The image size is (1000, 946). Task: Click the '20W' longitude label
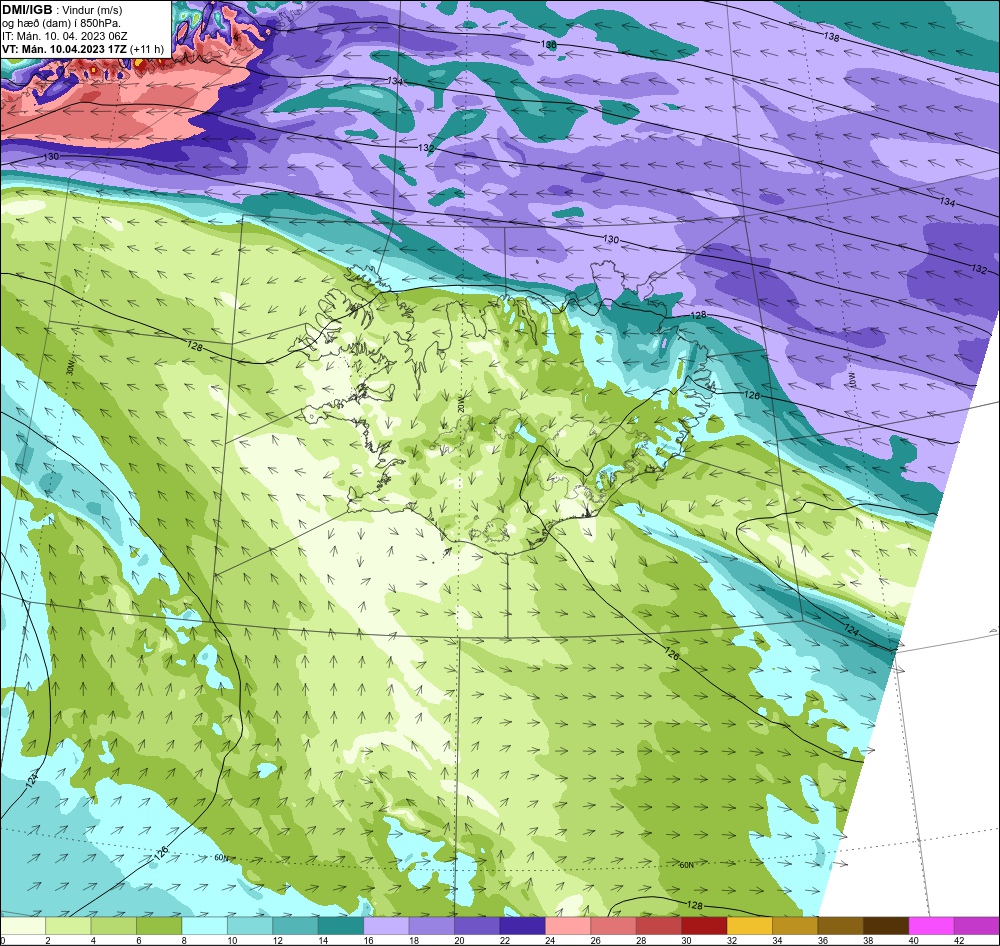(460, 404)
